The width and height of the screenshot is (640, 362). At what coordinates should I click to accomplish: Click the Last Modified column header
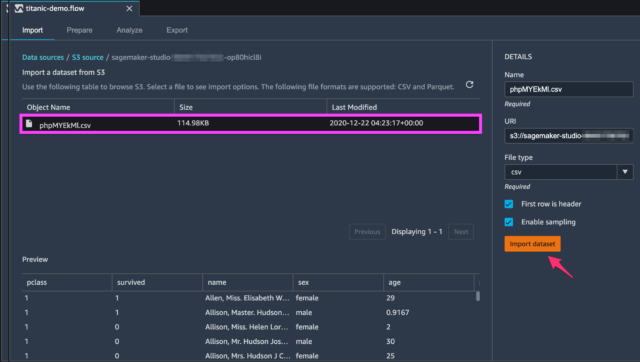(x=354, y=107)
